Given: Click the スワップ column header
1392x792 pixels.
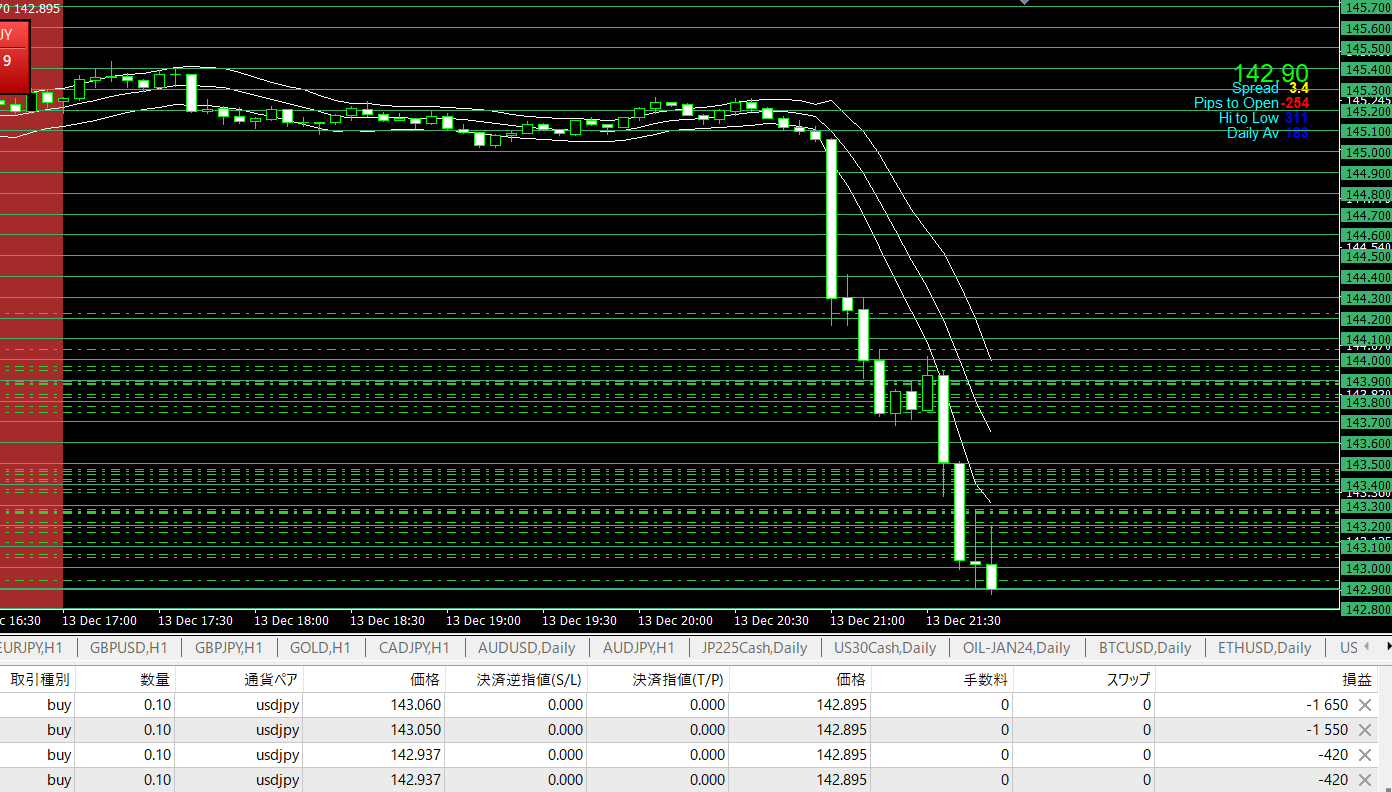Looking at the screenshot, I should [x=1128, y=679].
